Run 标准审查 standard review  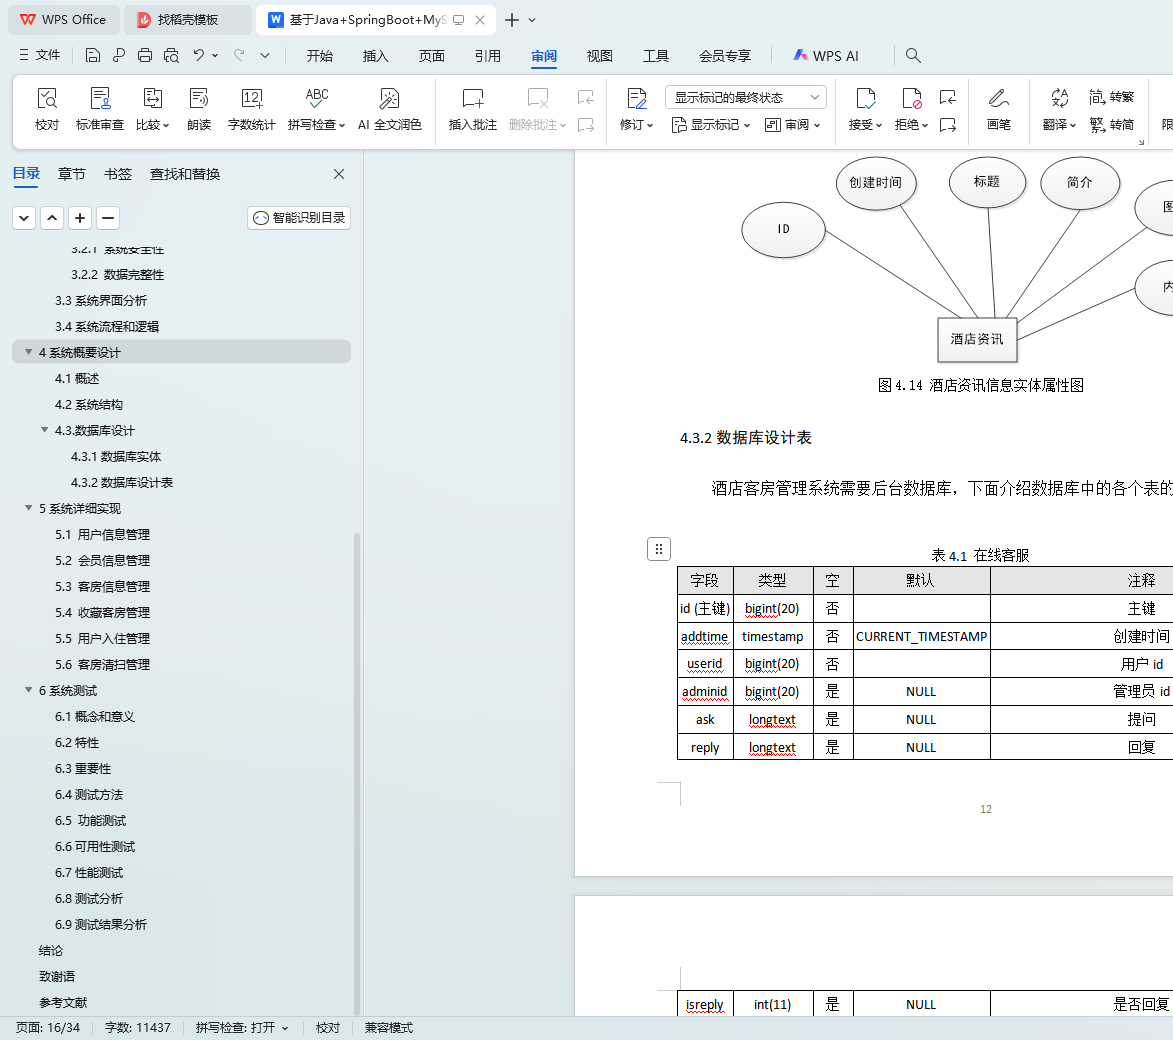point(99,109)
